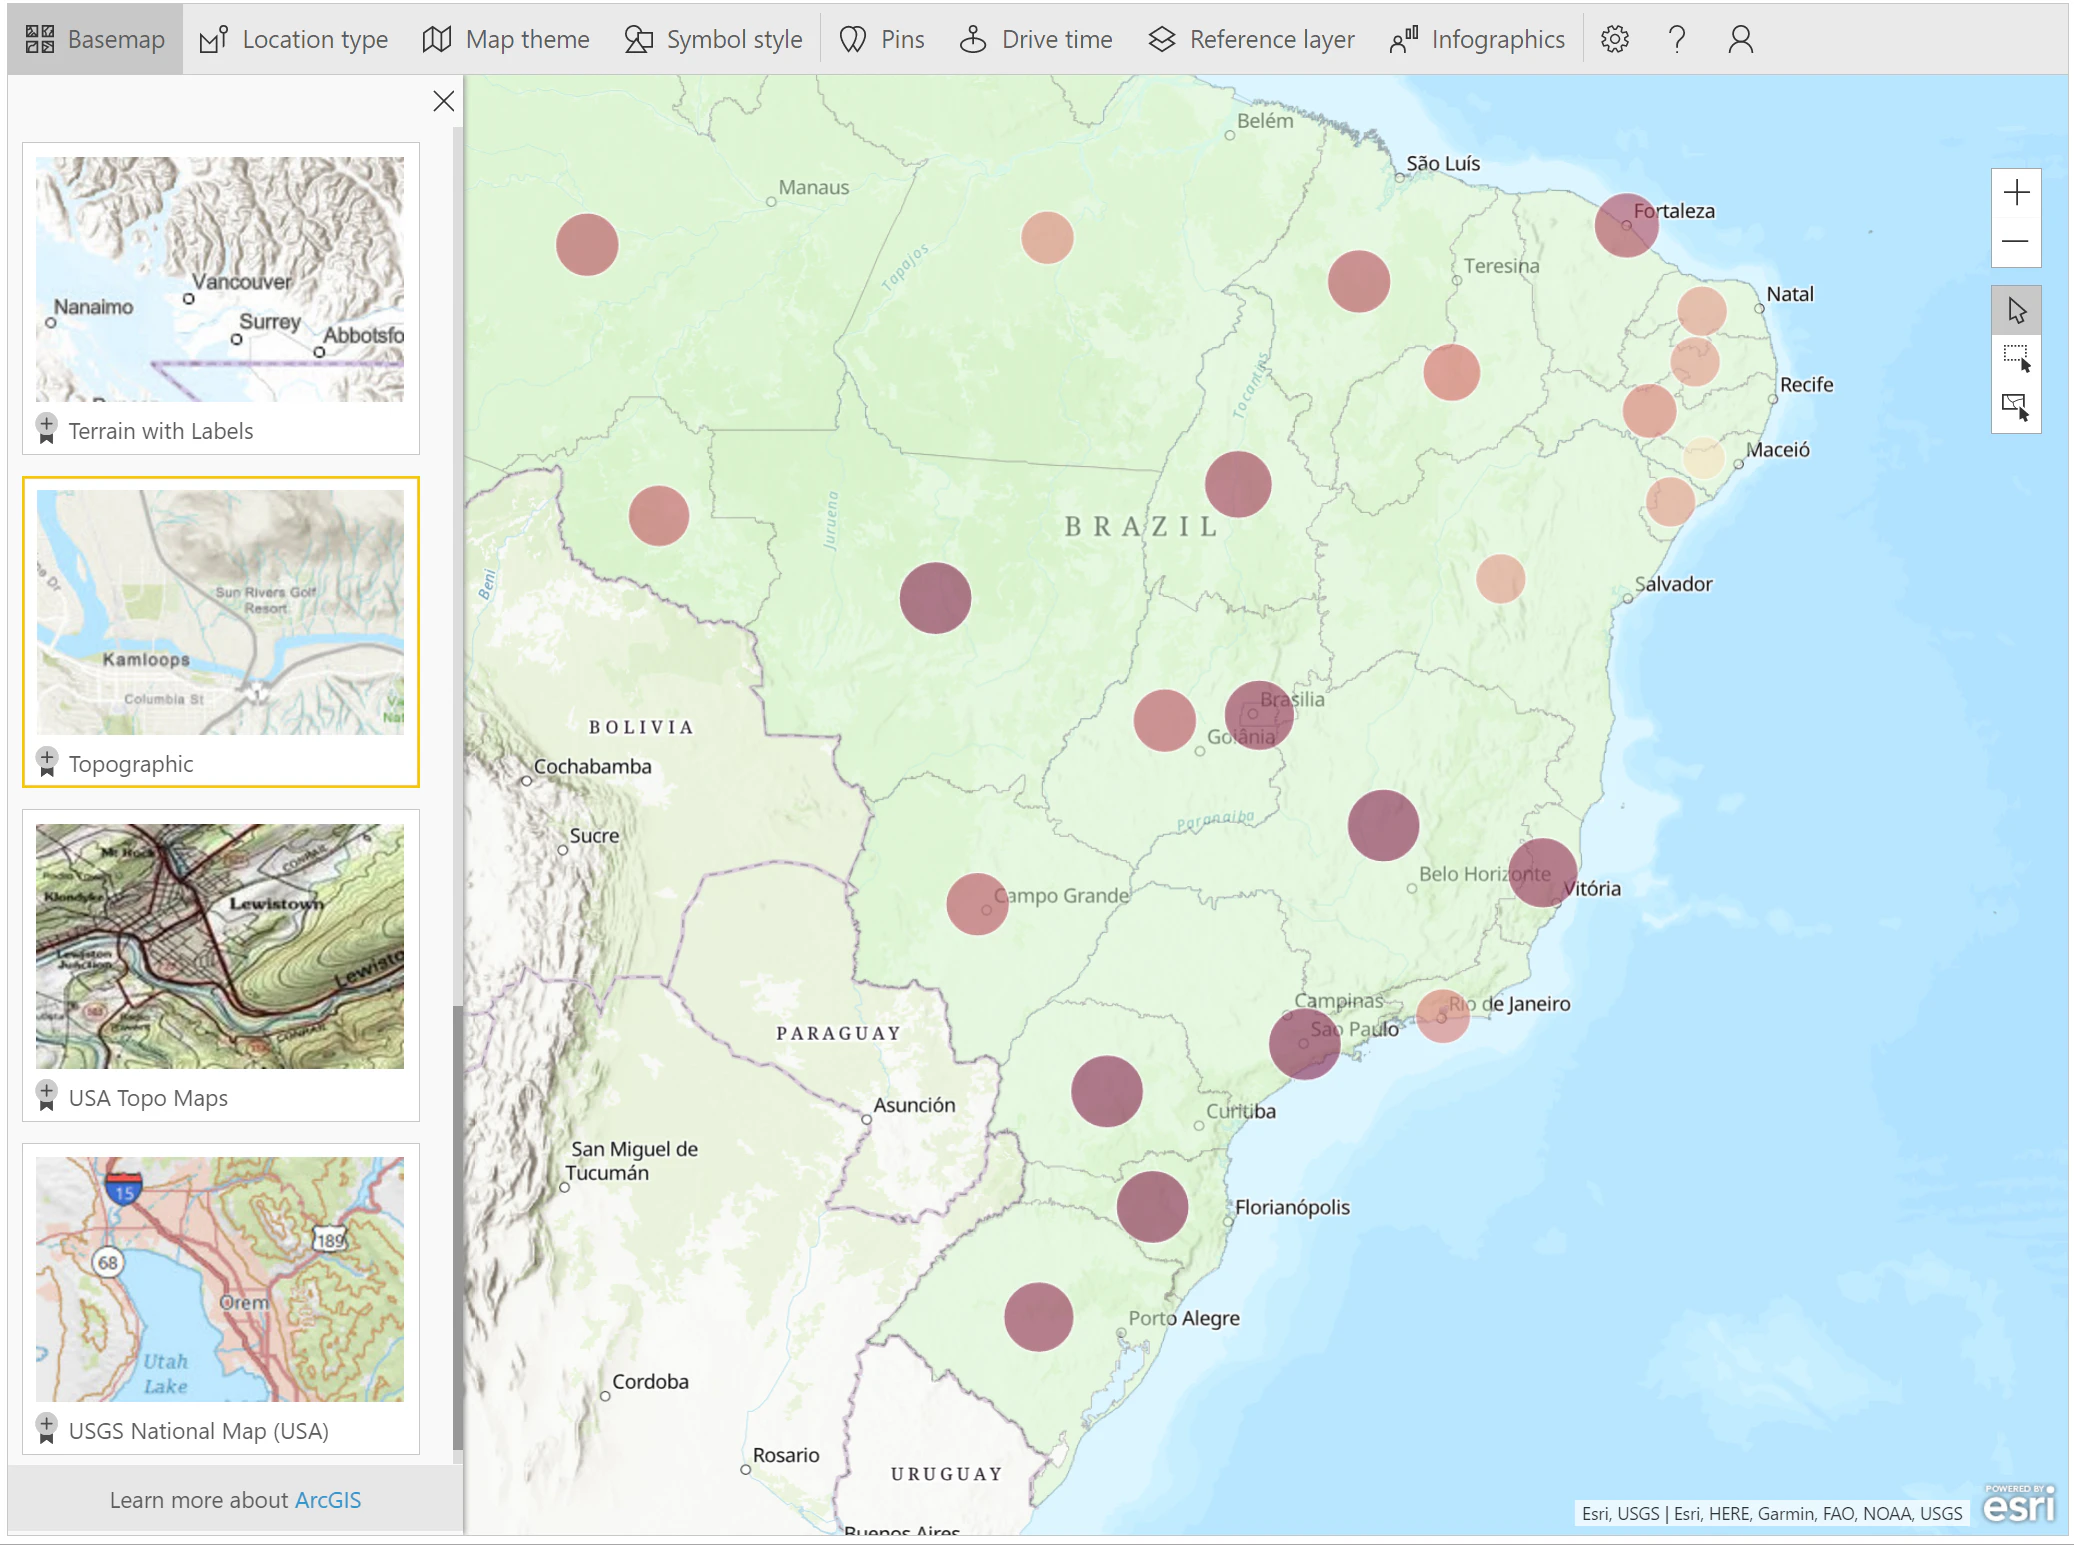
Task: Open the help question mark icon
Action: [x=1677, y=39]
